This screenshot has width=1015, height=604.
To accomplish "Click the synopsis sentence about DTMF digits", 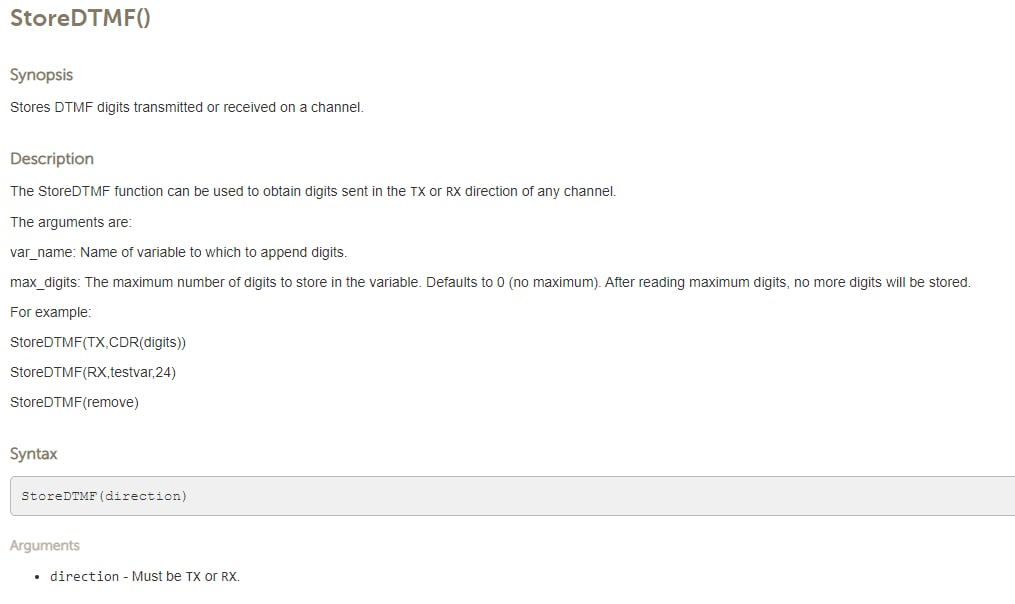I will pyautogui.click(x=186, y=107).
